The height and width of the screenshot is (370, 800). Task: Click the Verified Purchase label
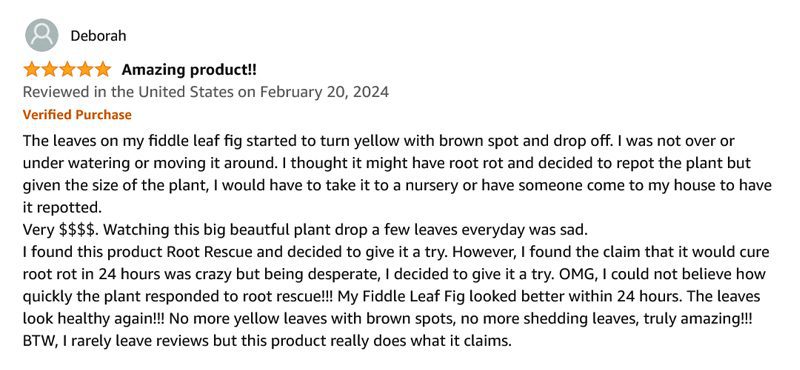77,115
